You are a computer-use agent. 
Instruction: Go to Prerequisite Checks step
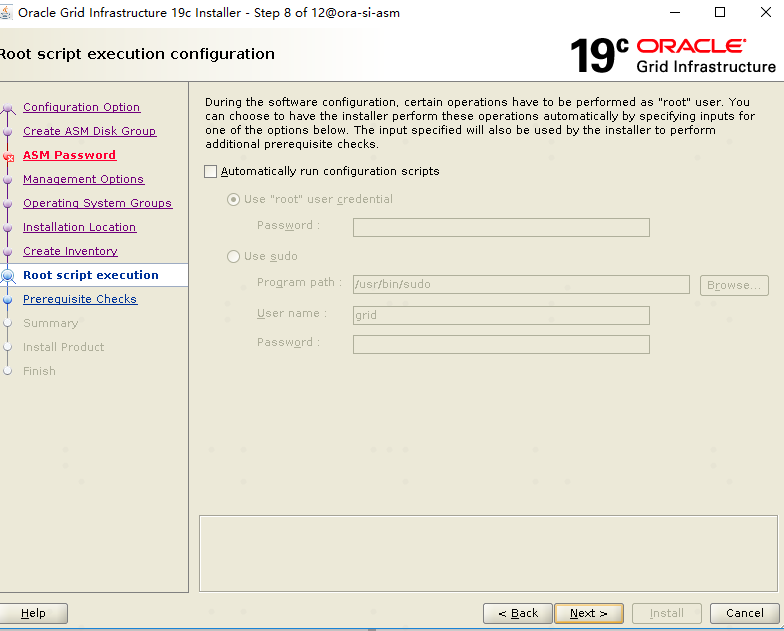point(80,299)
